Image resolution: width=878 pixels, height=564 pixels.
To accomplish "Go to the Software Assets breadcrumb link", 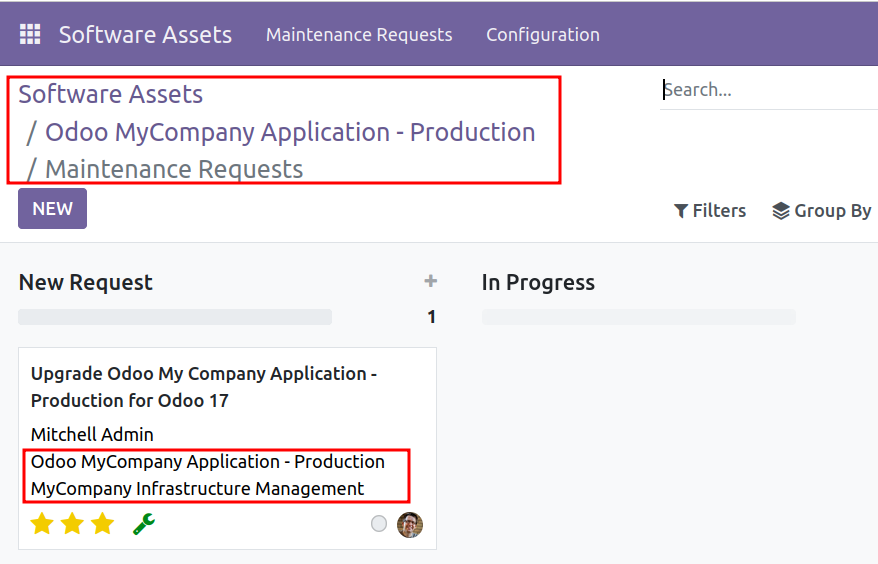I will [x=110, y=94].
